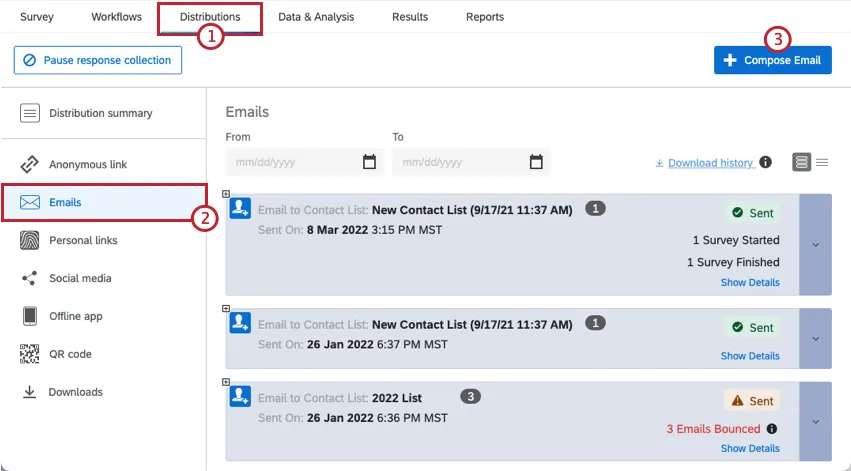Viewport: 851px width, 471px height.
Task: Click the recipient count badge 3
Action: [471, 397]
